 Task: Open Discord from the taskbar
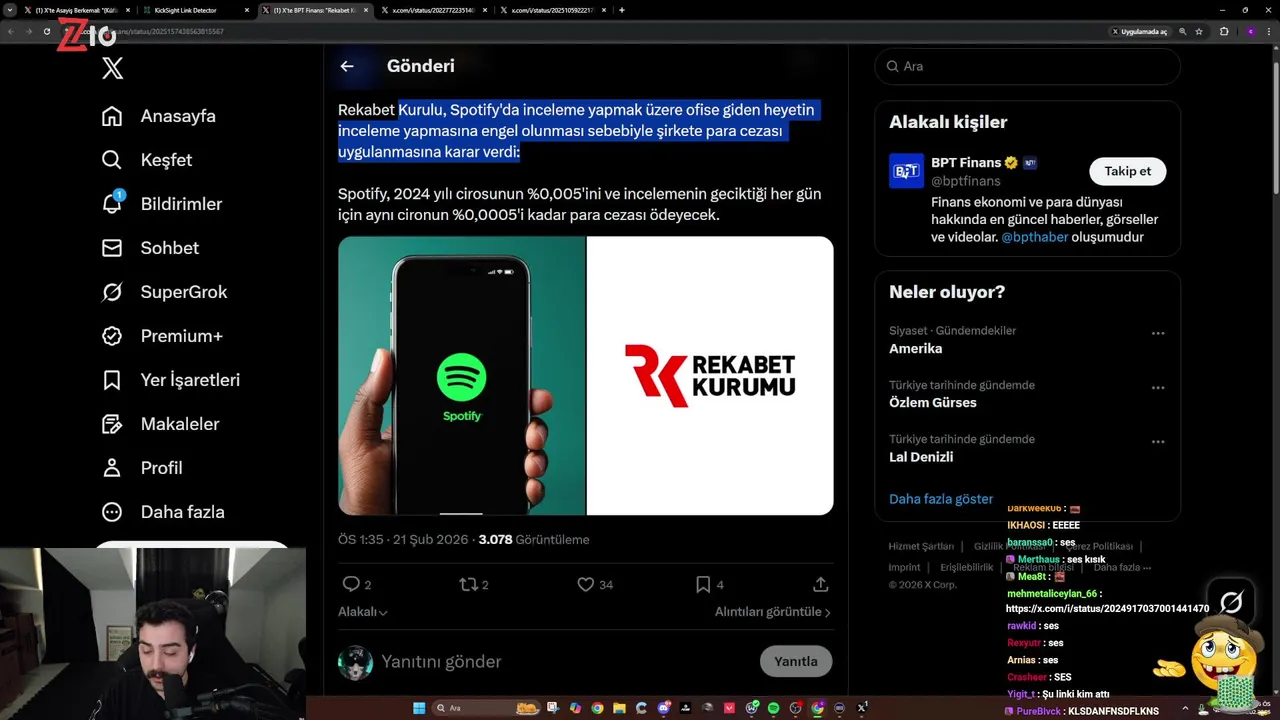point(664,708)
